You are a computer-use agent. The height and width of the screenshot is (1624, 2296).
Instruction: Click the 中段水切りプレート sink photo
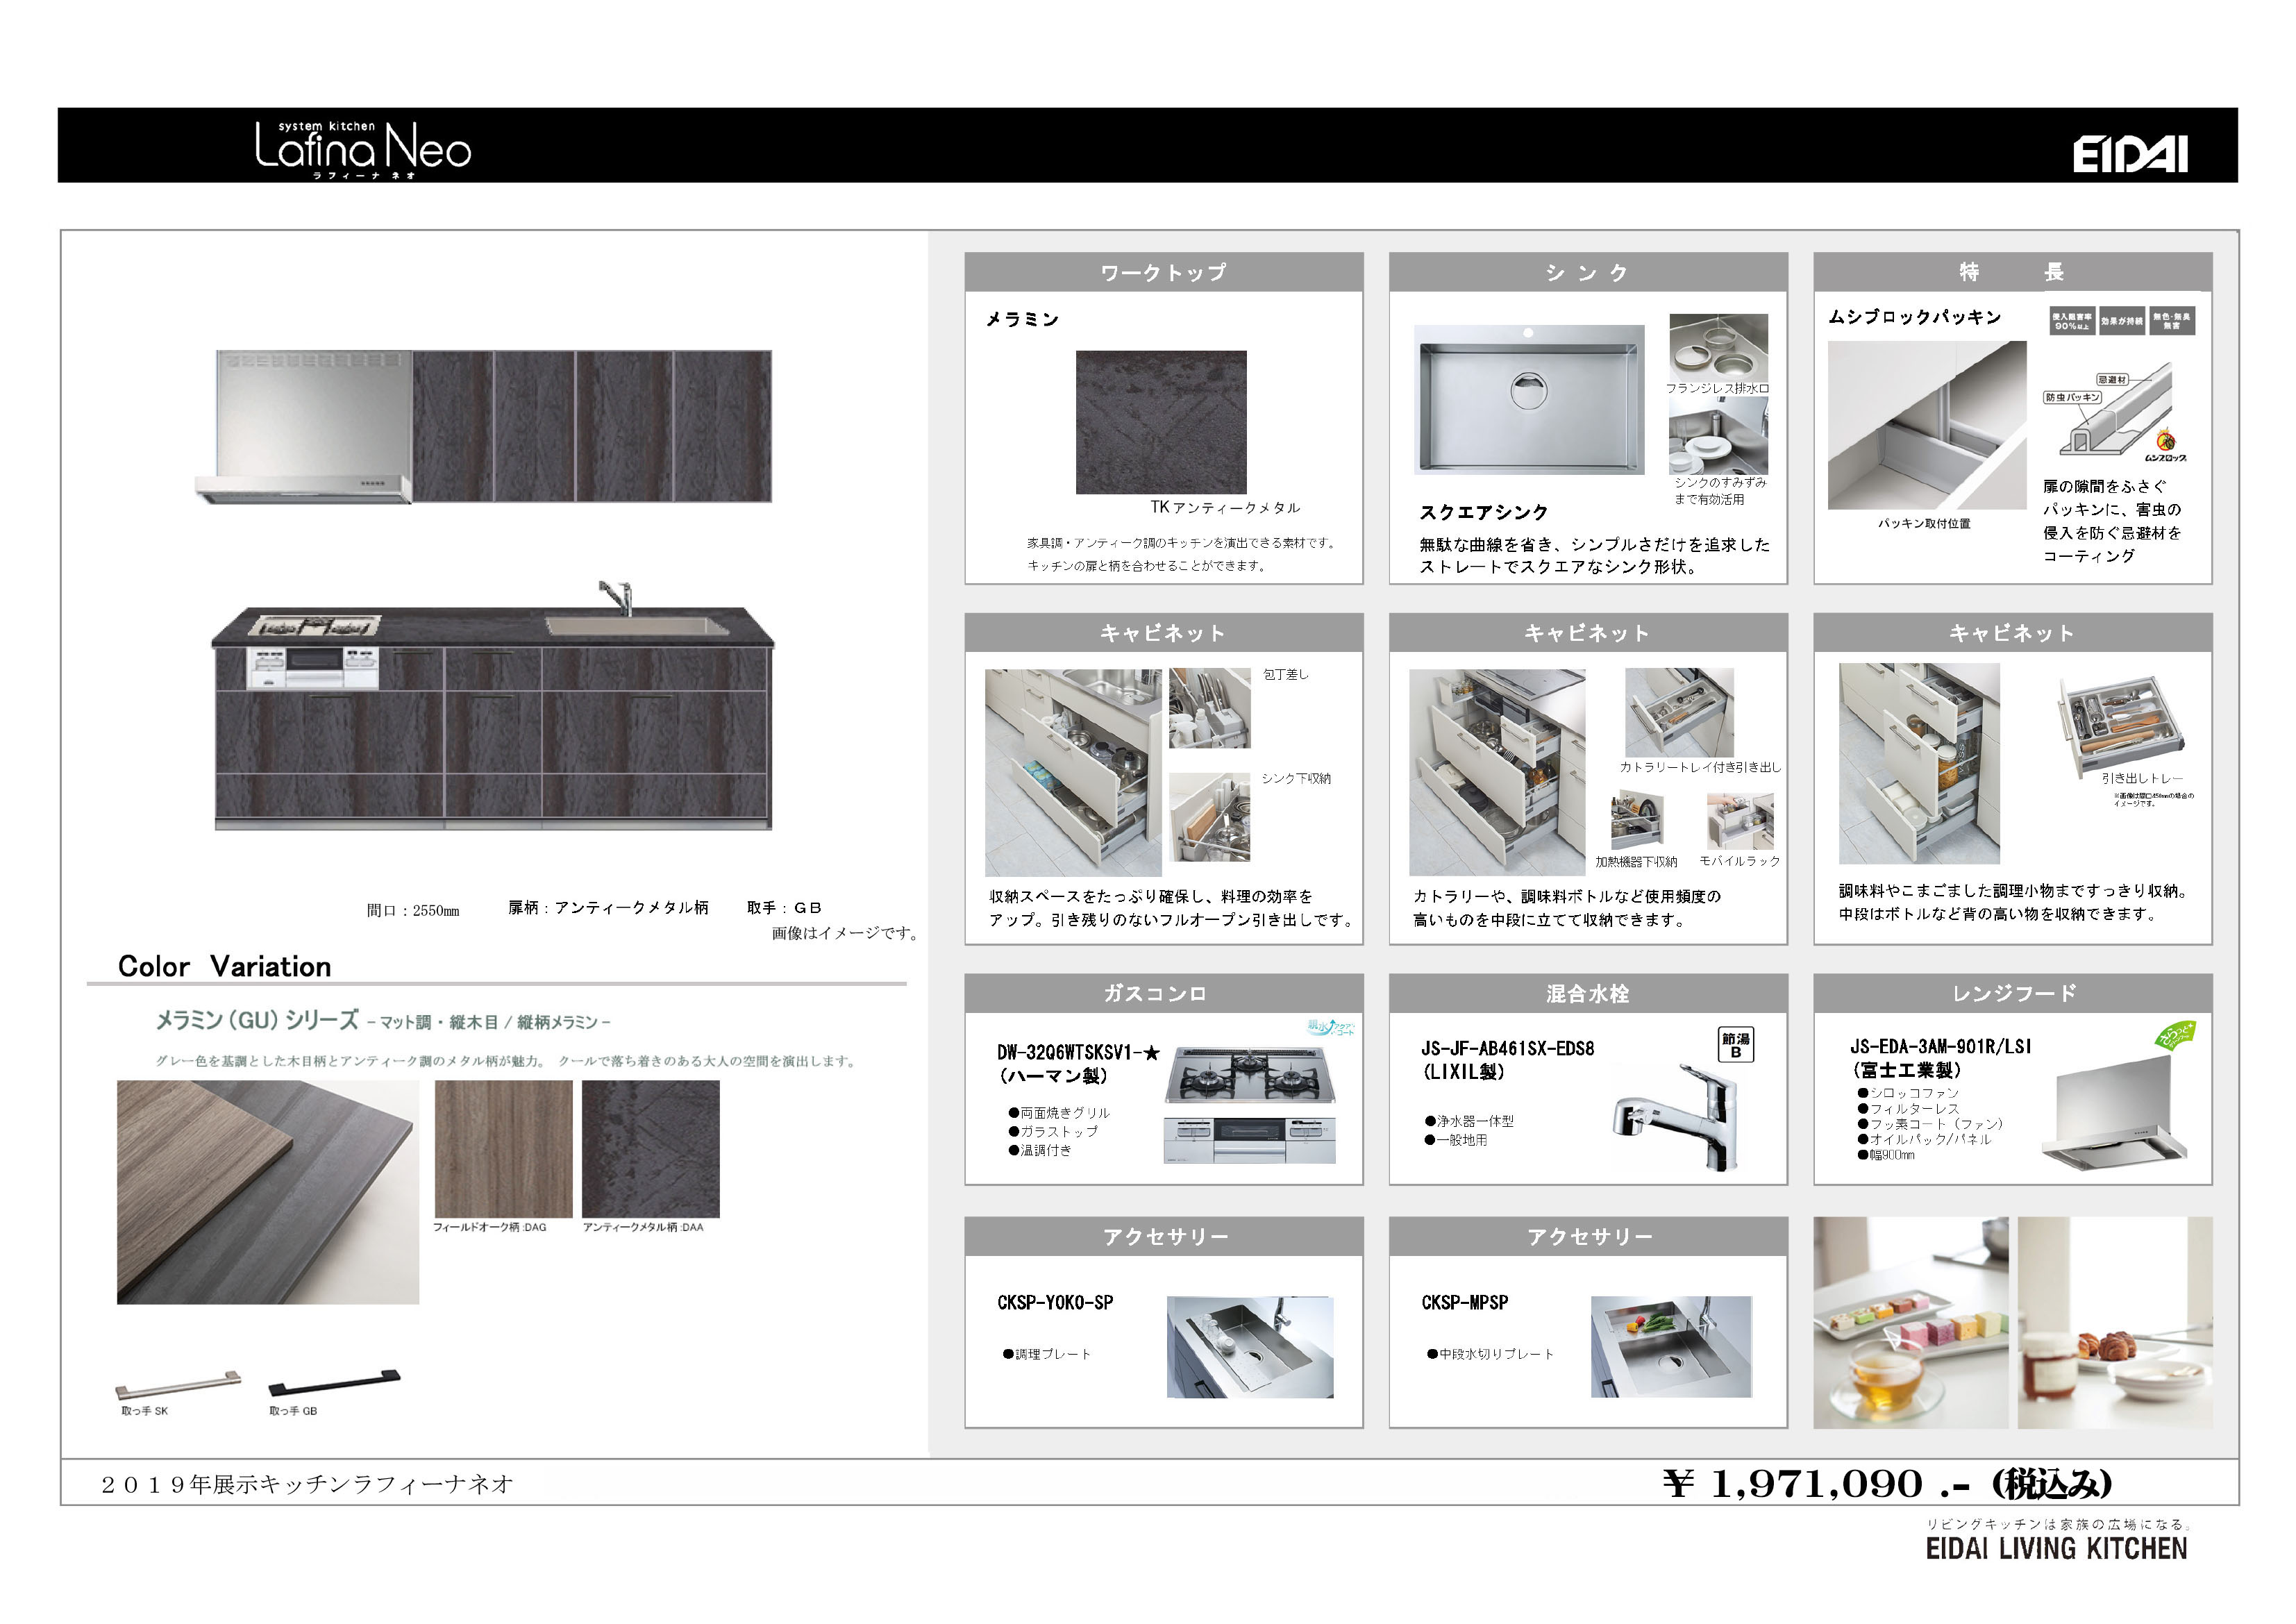(1671, 1347)
